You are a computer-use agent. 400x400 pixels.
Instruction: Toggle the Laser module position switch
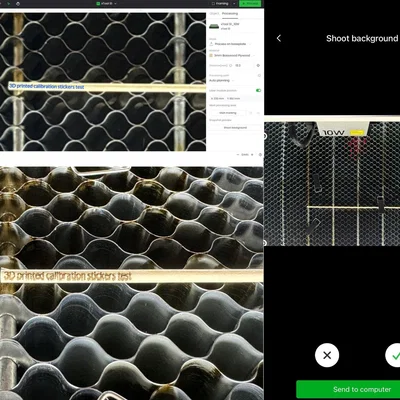(258, 90)
